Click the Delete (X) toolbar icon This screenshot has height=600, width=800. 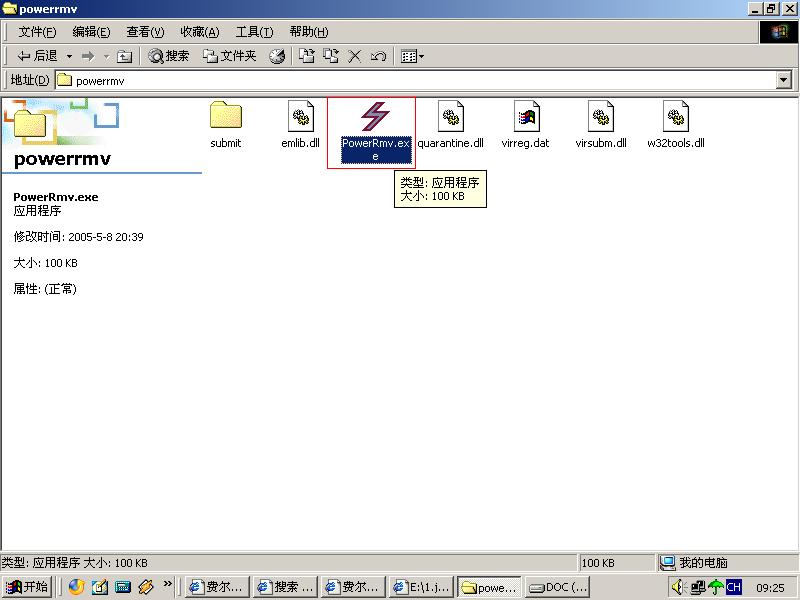(355, 56)
